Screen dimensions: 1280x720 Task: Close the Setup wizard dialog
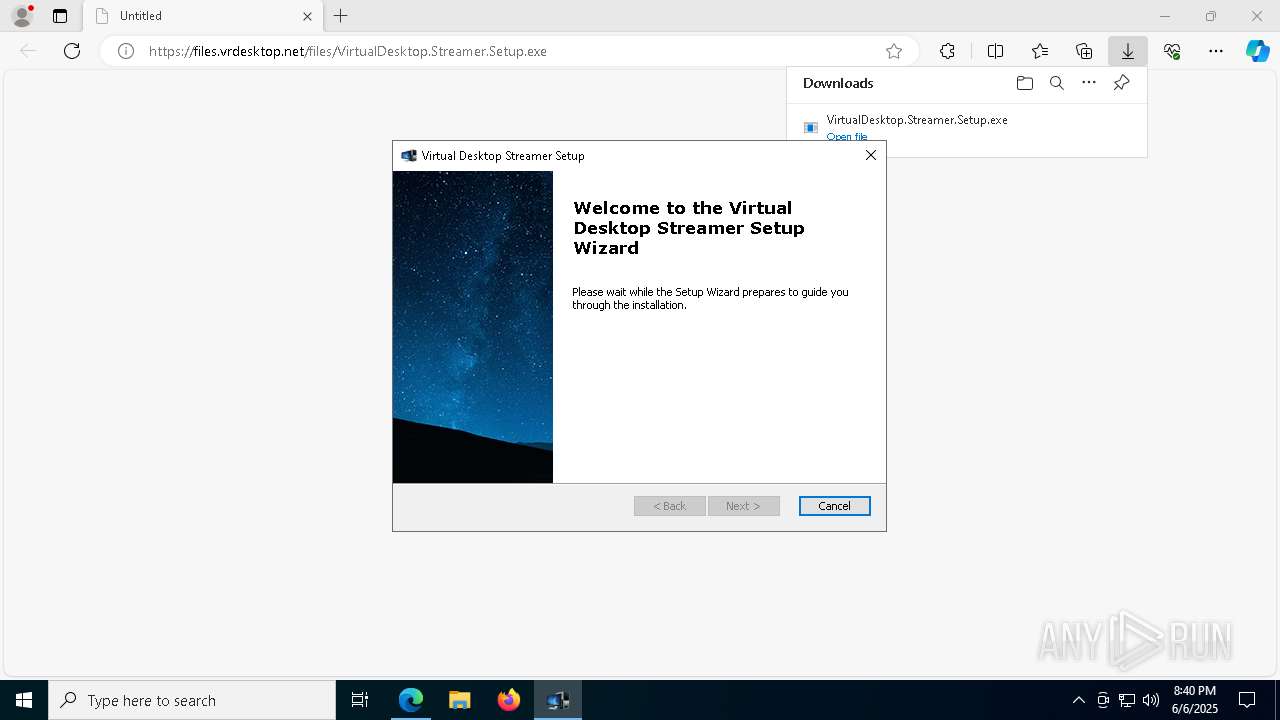(x=871, y=155)
